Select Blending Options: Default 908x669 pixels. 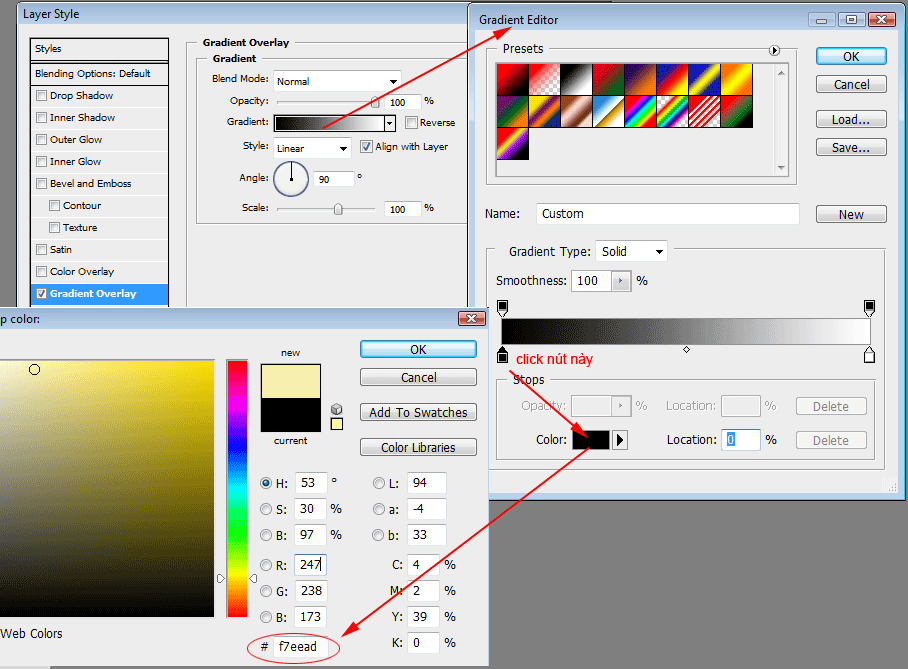click(99, 74)
